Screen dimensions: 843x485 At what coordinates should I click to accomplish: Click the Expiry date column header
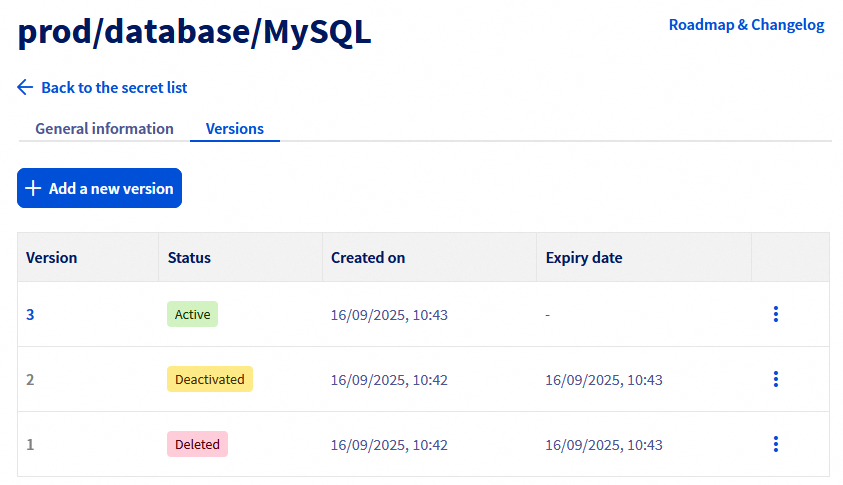(x=584, y=258)
